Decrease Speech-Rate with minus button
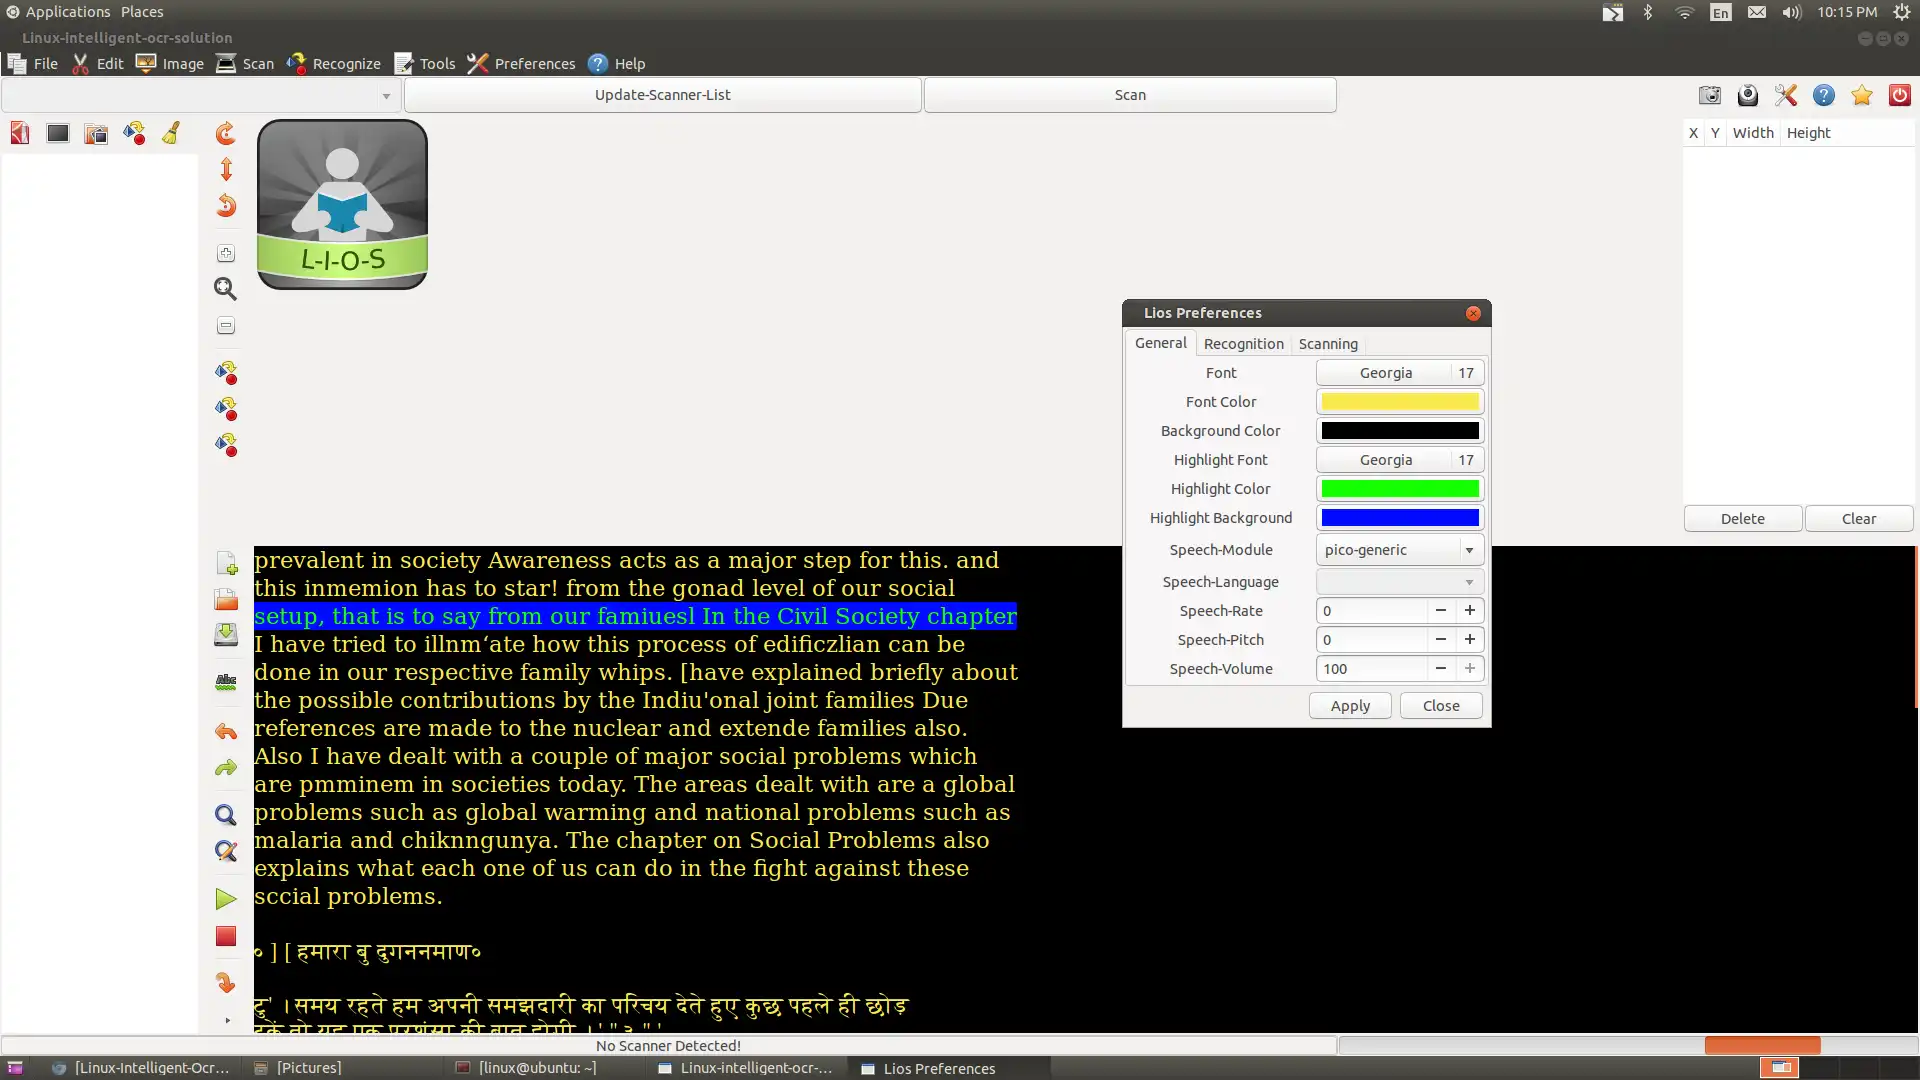Screen dimensions: 1920x1080 1440,609
